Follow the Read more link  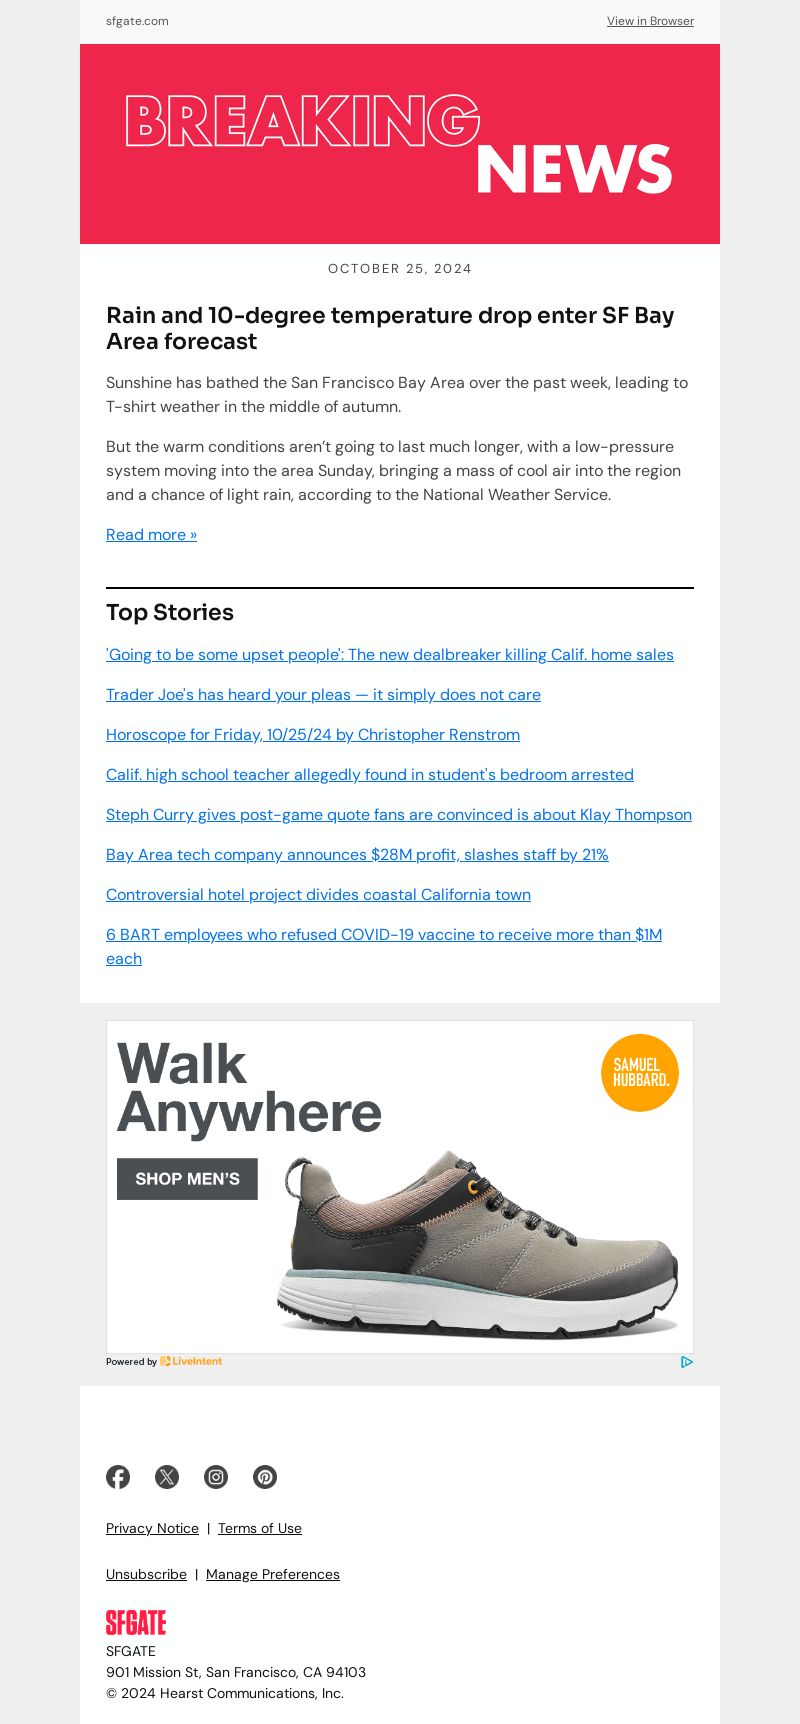click(151, 535)
